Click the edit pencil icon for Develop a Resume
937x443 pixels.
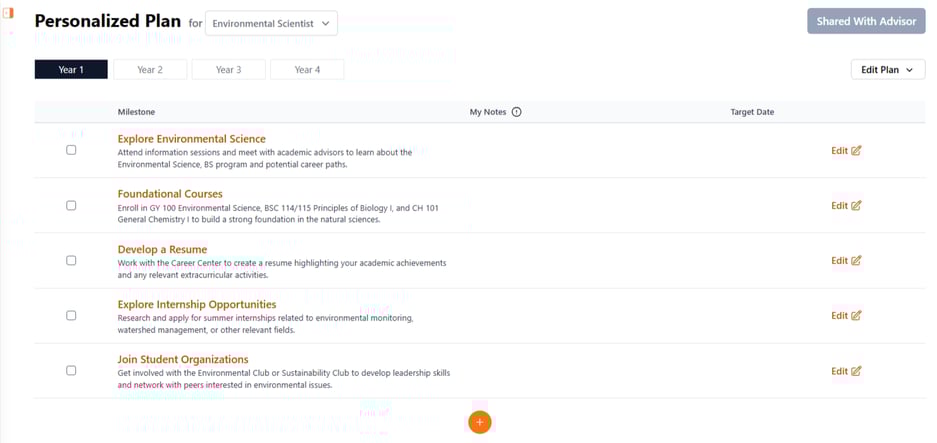[856, 261]
